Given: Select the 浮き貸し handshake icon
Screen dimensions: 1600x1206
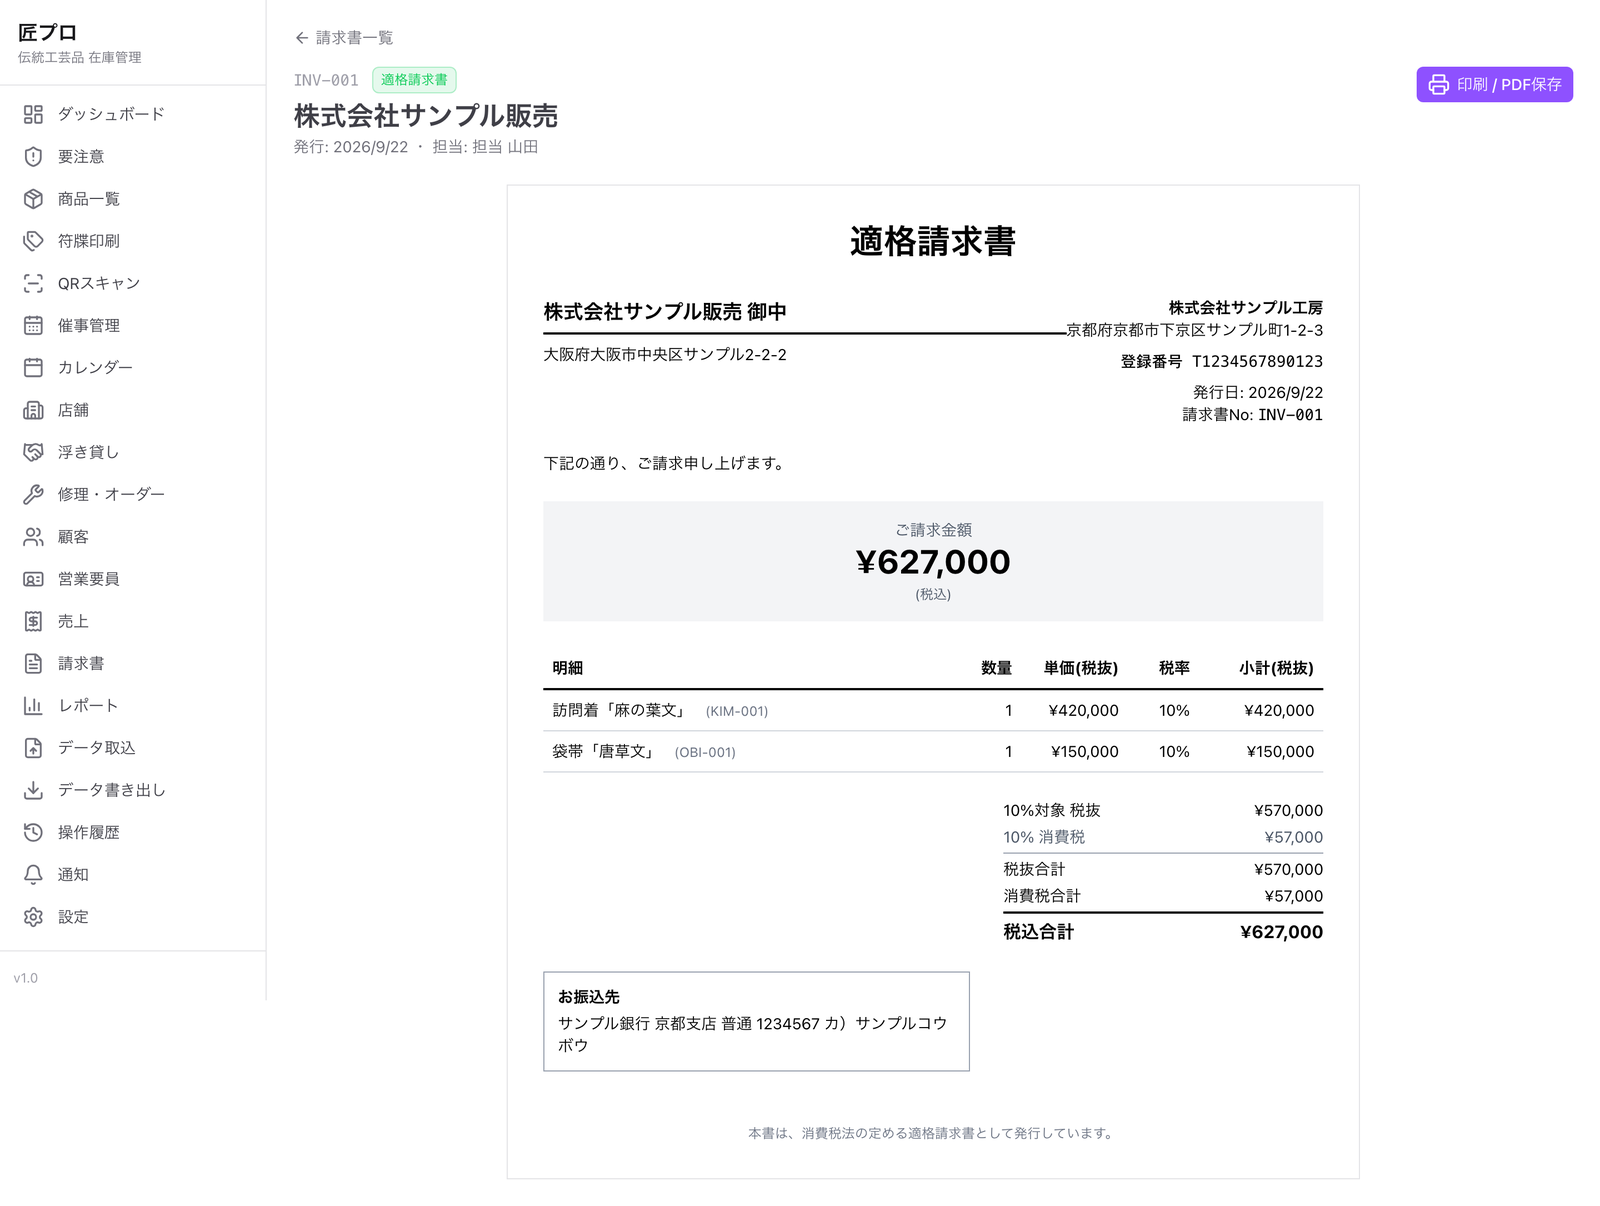Looking at the screenshot, I should (x=33, y=452).
